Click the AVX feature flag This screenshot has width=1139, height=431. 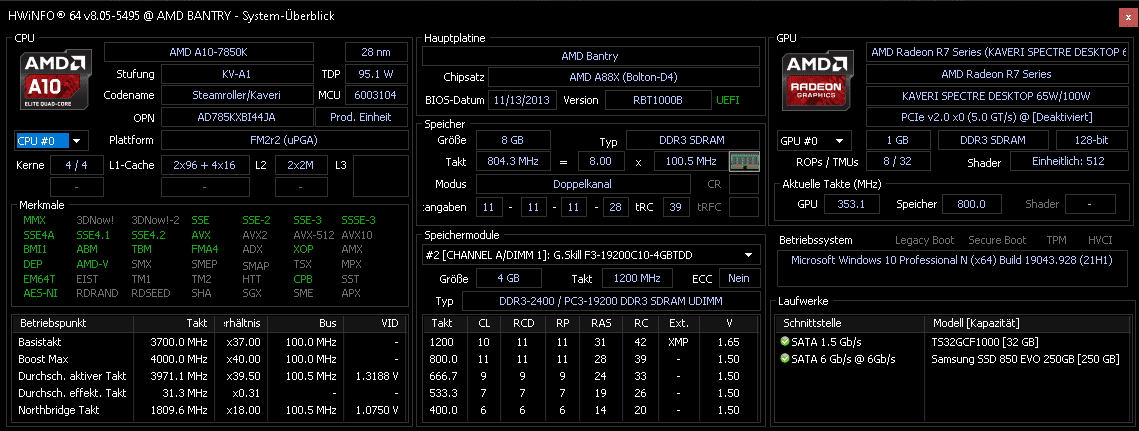(x=201, y=235)
